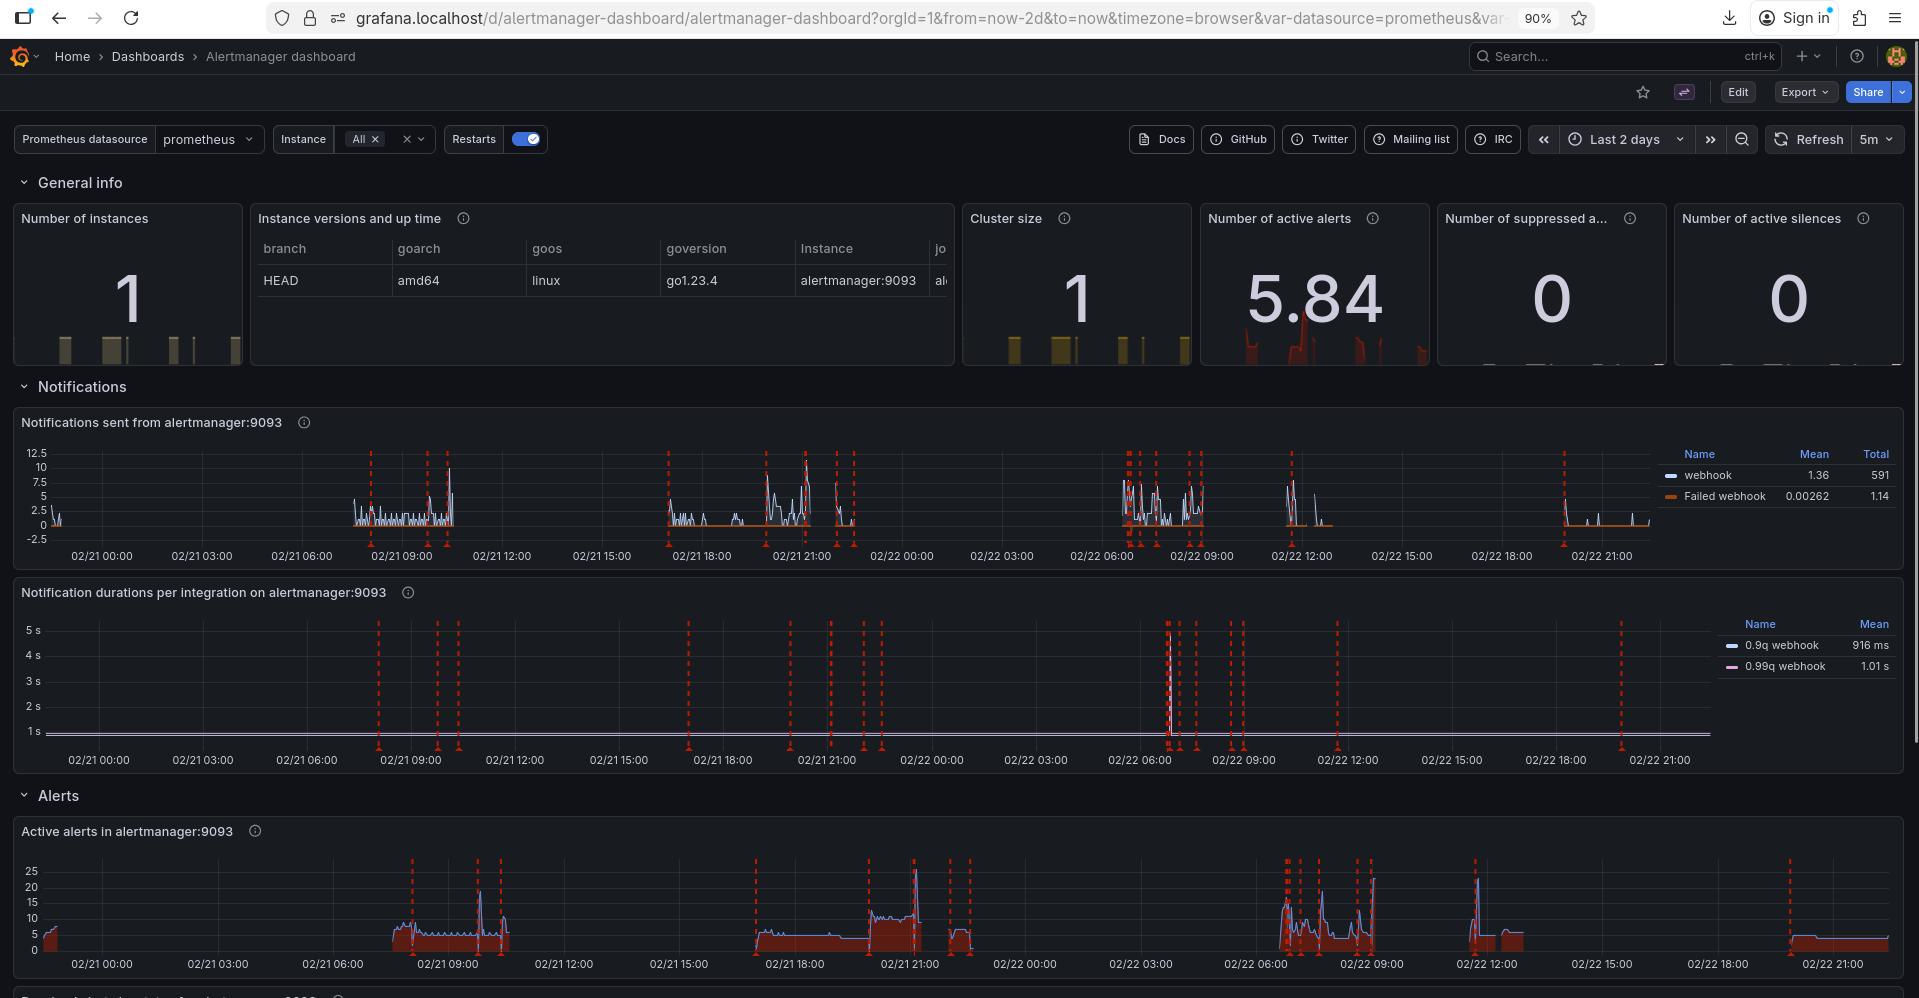Toggle the Restarts switch

pos(526,140)
